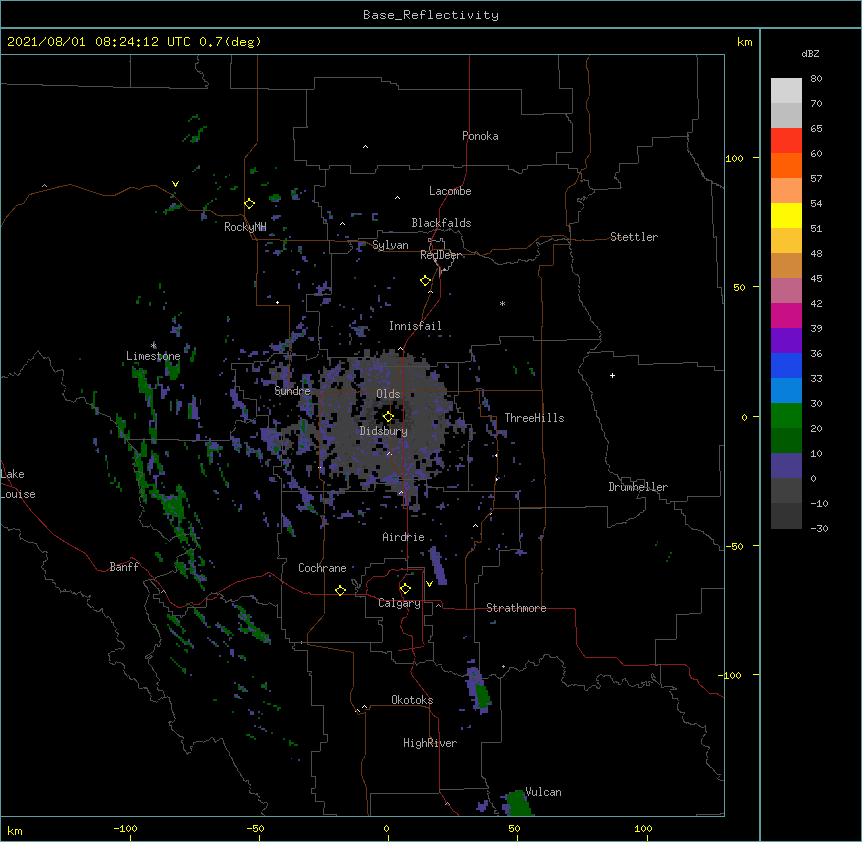Click the 50 tick on right-hand axis
The height and width of the screenshot is (842, 862).
[x=739, y=287]
